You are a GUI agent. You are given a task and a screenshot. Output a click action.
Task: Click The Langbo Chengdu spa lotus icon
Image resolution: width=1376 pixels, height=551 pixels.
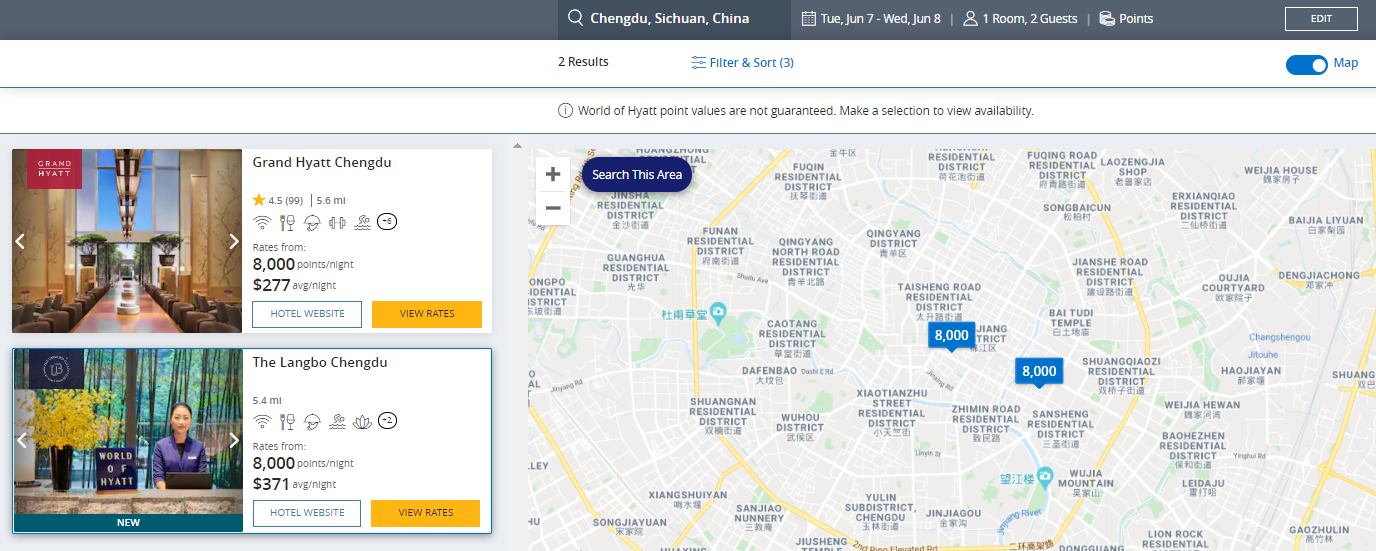pyautogui.click(x=362, y=421)
